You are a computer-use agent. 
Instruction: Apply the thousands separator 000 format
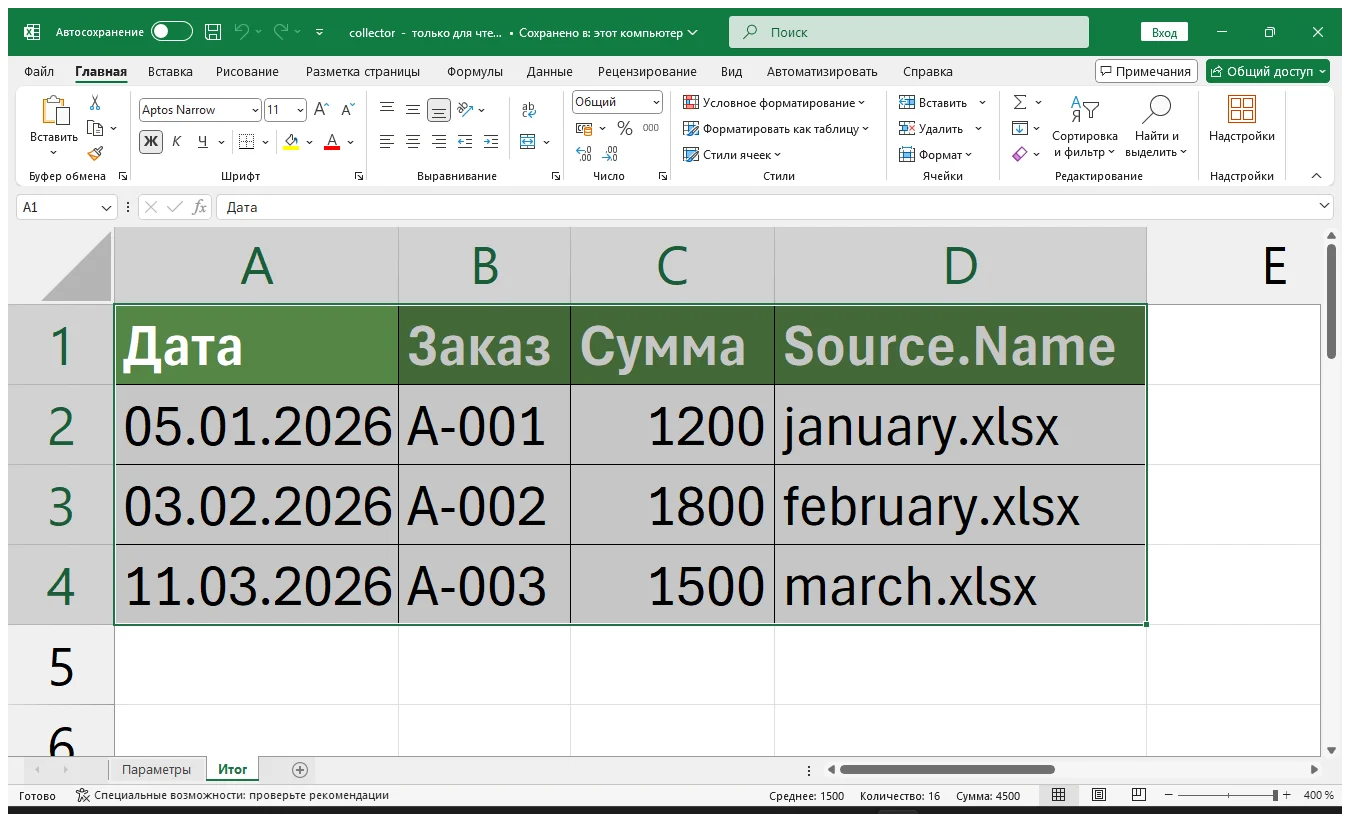tap(651, 128)
